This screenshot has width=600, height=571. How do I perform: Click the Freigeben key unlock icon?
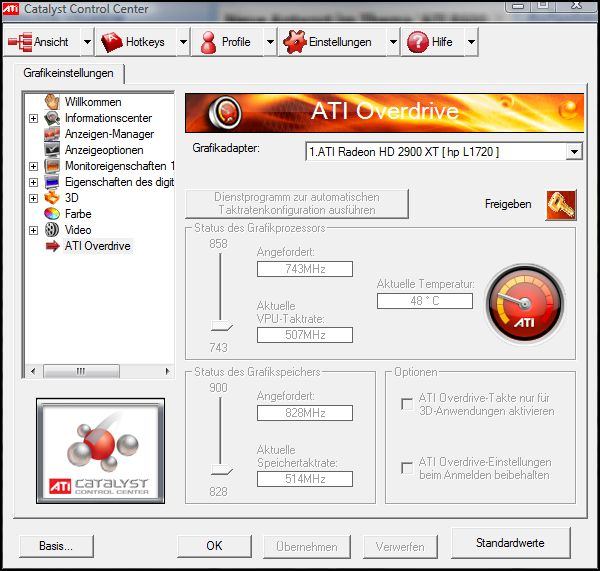[x=561, y=206]
